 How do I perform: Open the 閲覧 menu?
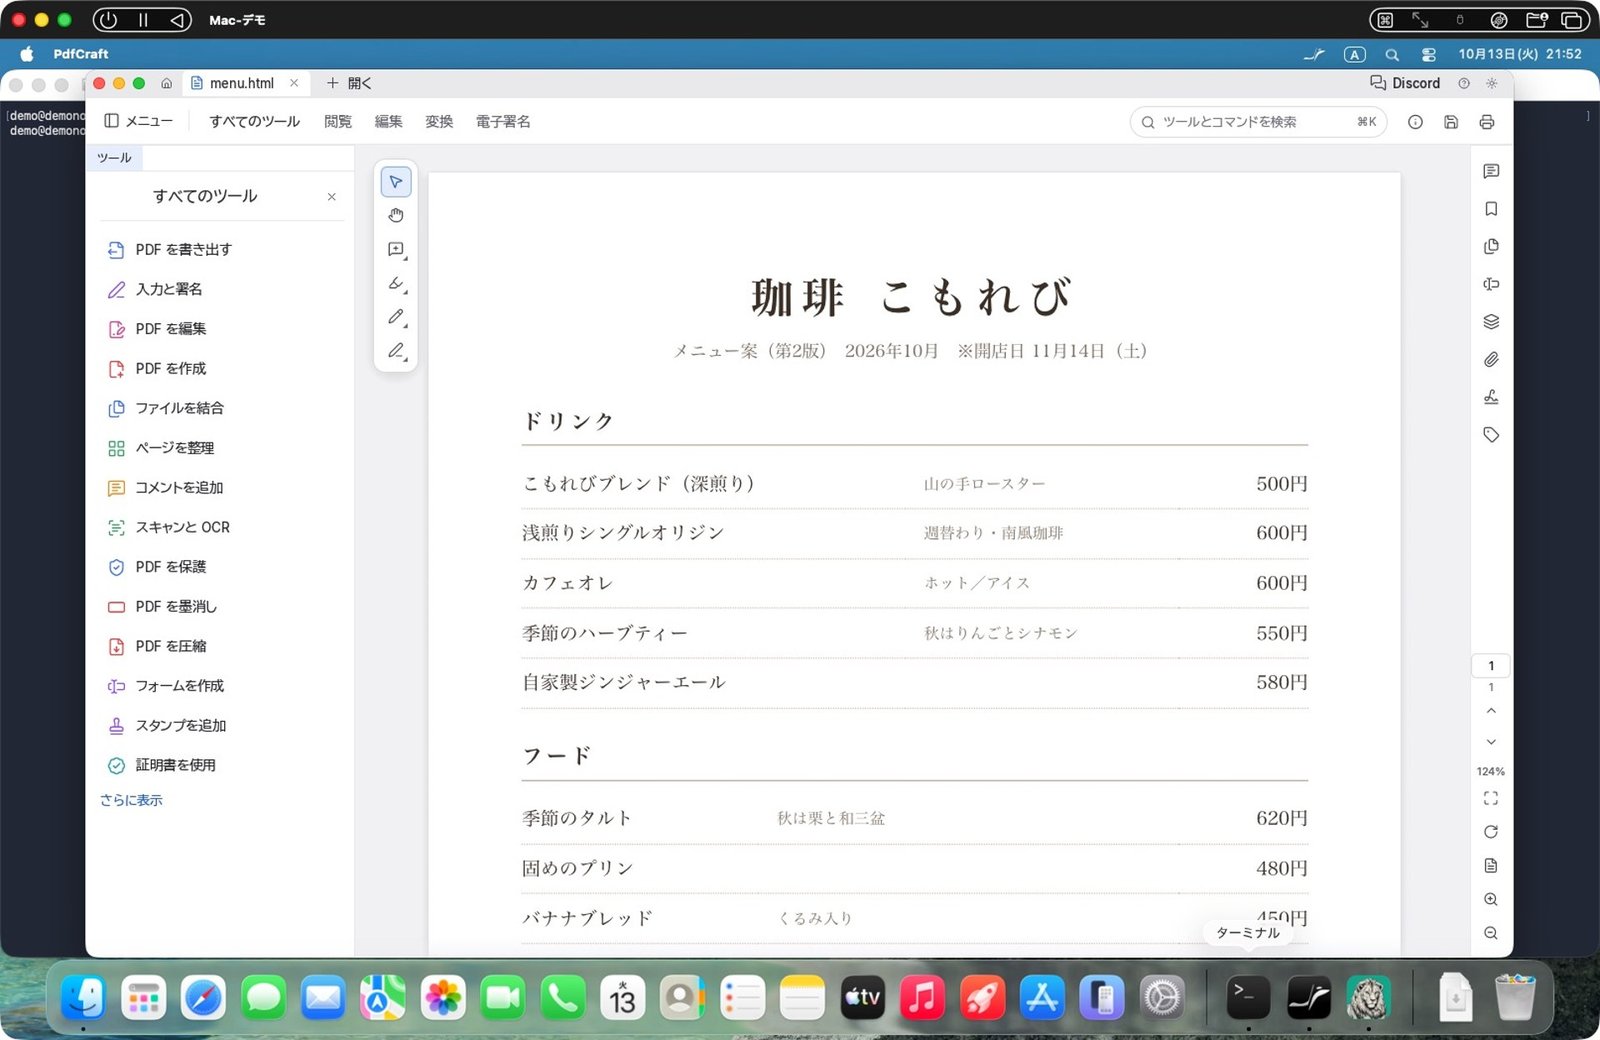coord(338,121)
